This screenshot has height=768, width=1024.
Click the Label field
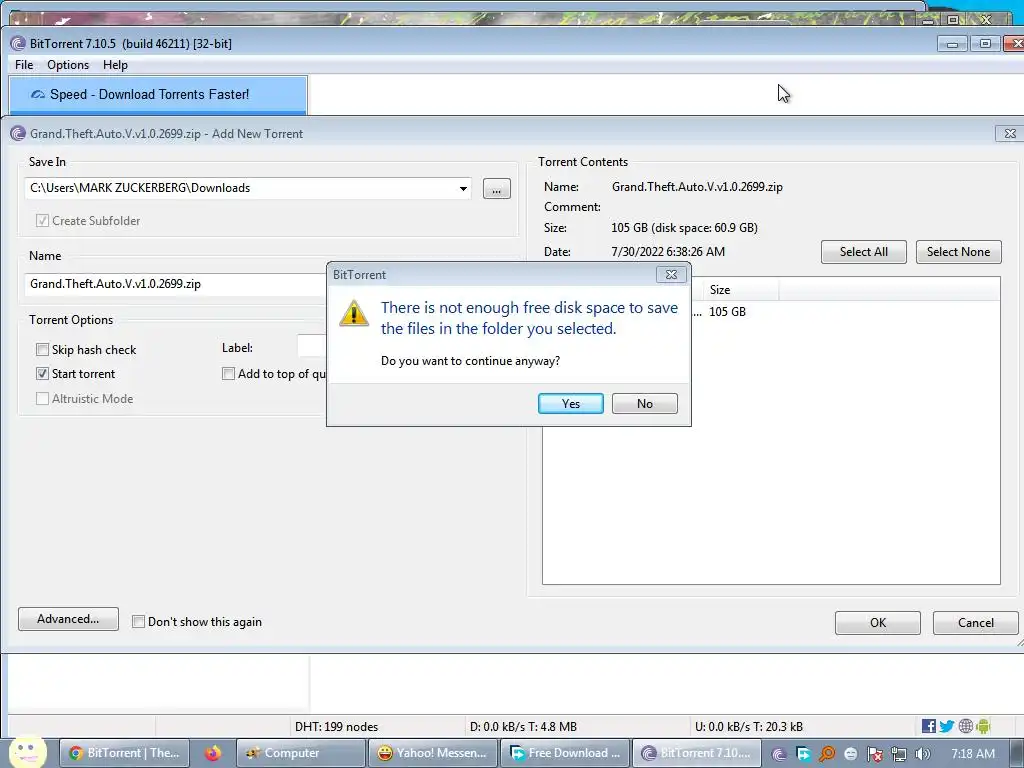[312, 346]
